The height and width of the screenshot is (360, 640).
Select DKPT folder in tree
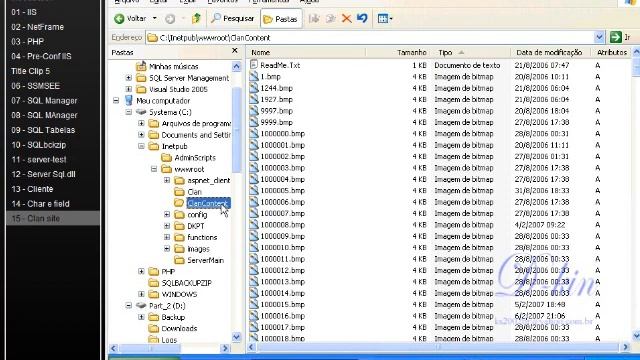click(196, 226)
